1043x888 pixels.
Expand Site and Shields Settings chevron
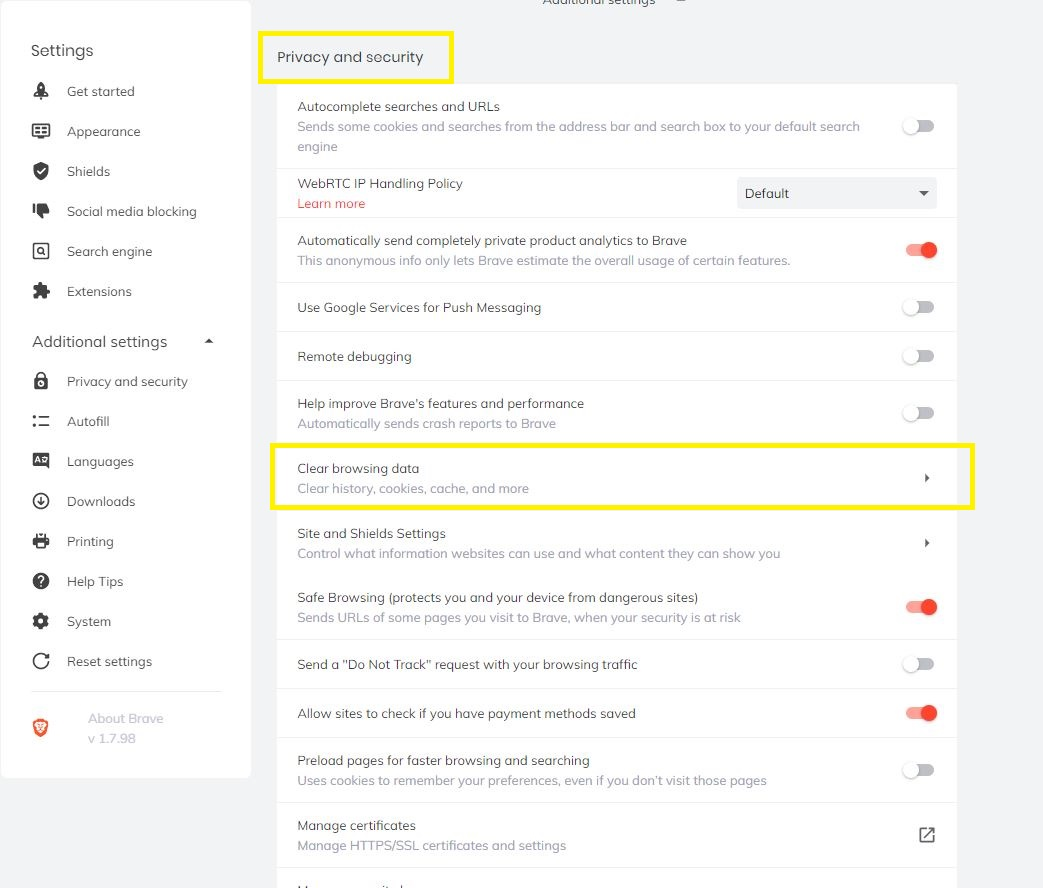coord(927,543)
